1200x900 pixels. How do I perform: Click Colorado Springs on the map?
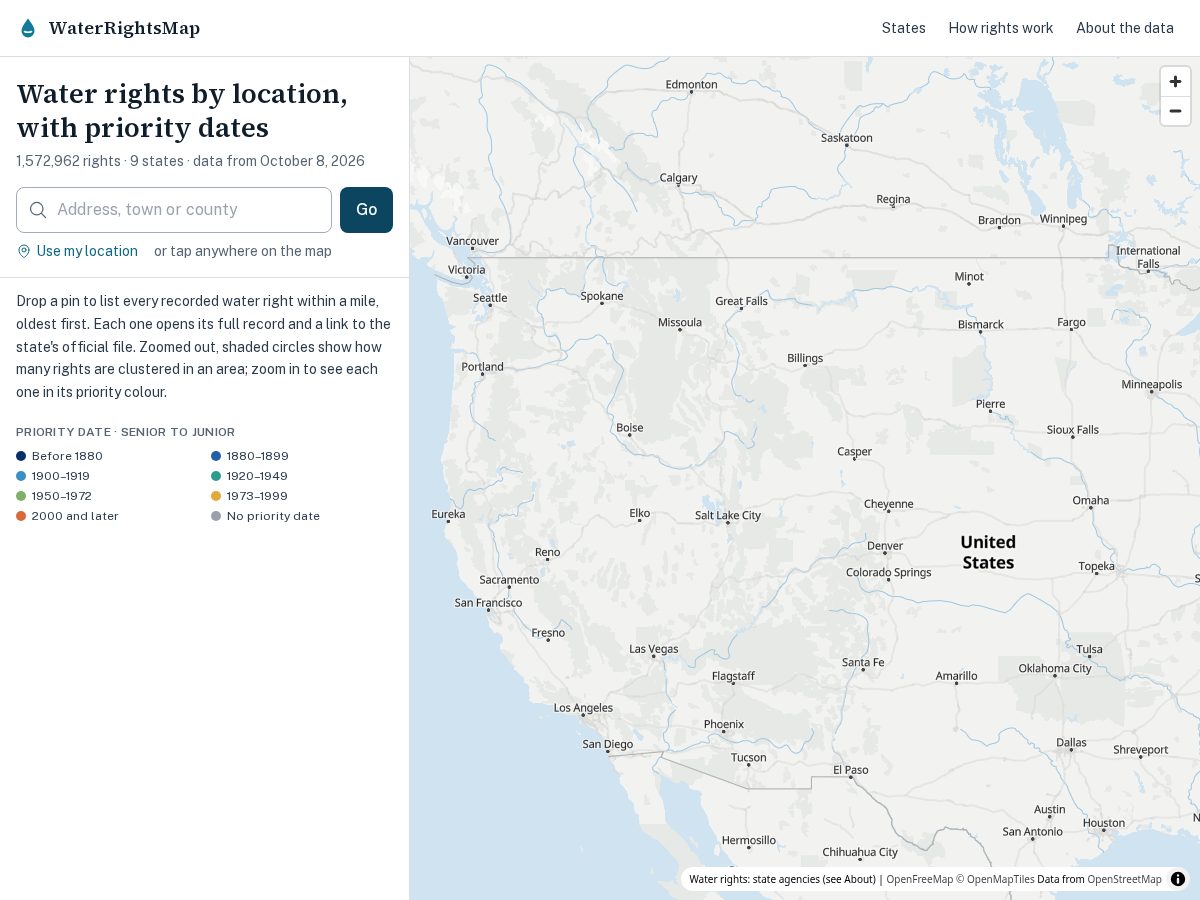tap(888, 573)
